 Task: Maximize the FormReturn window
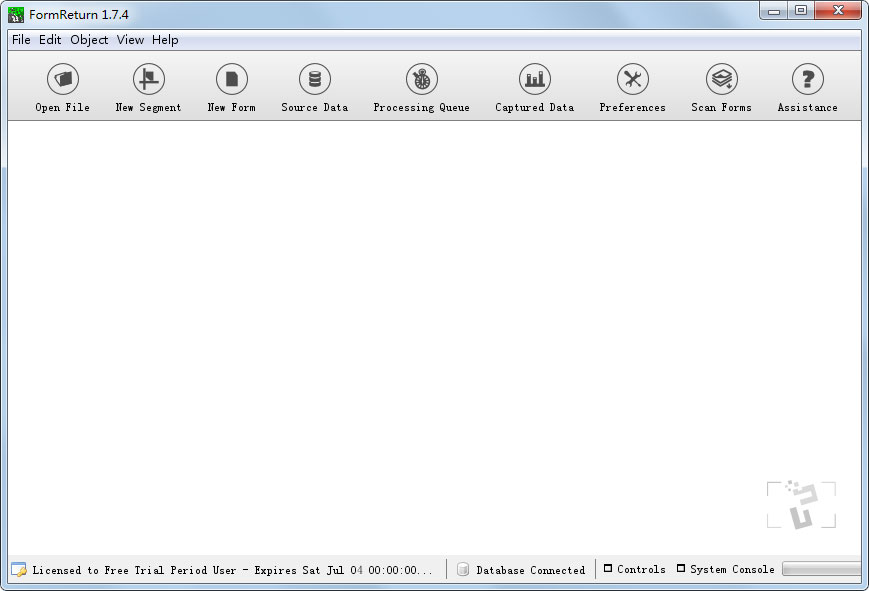[x=801, y=11]
